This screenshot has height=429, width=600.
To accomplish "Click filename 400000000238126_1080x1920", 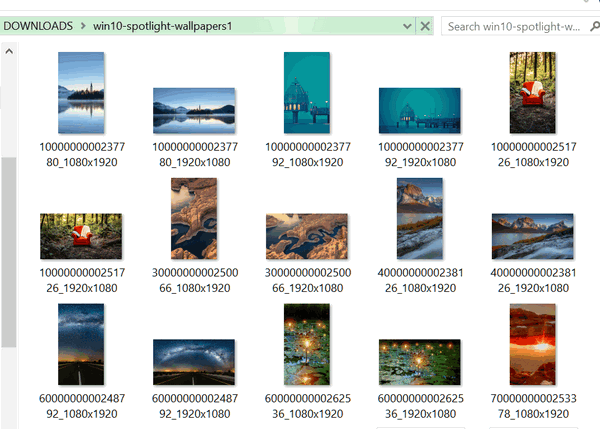I will [x=421, y=280].
